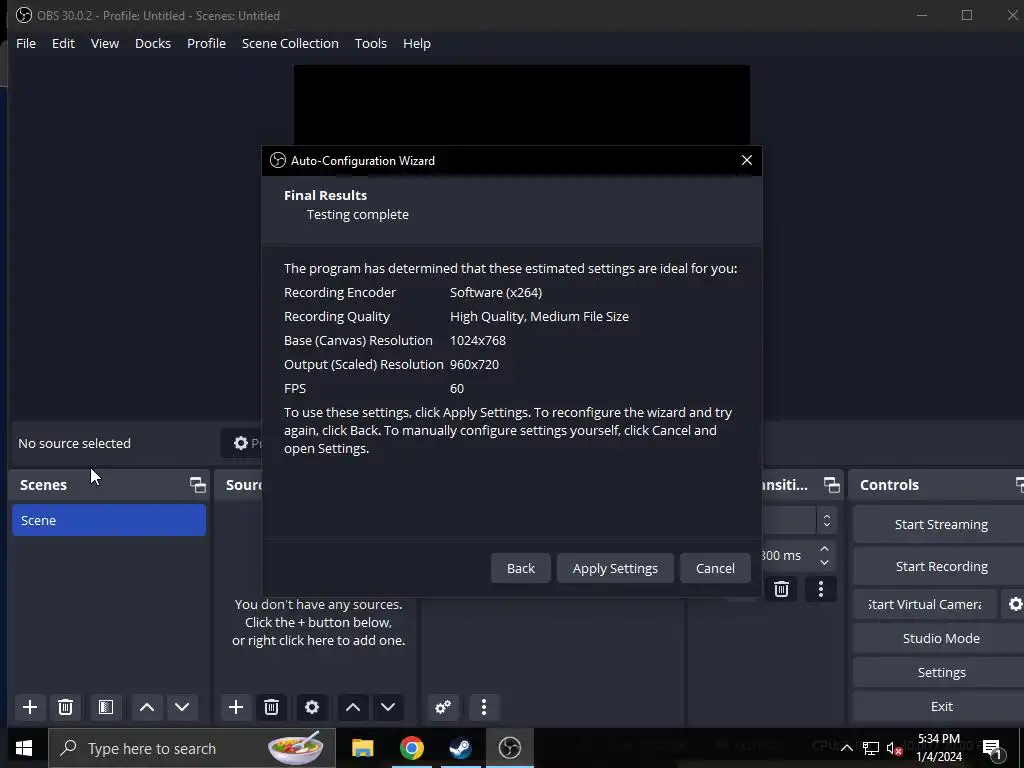Click "Final Results" heading

click(325, 195)
